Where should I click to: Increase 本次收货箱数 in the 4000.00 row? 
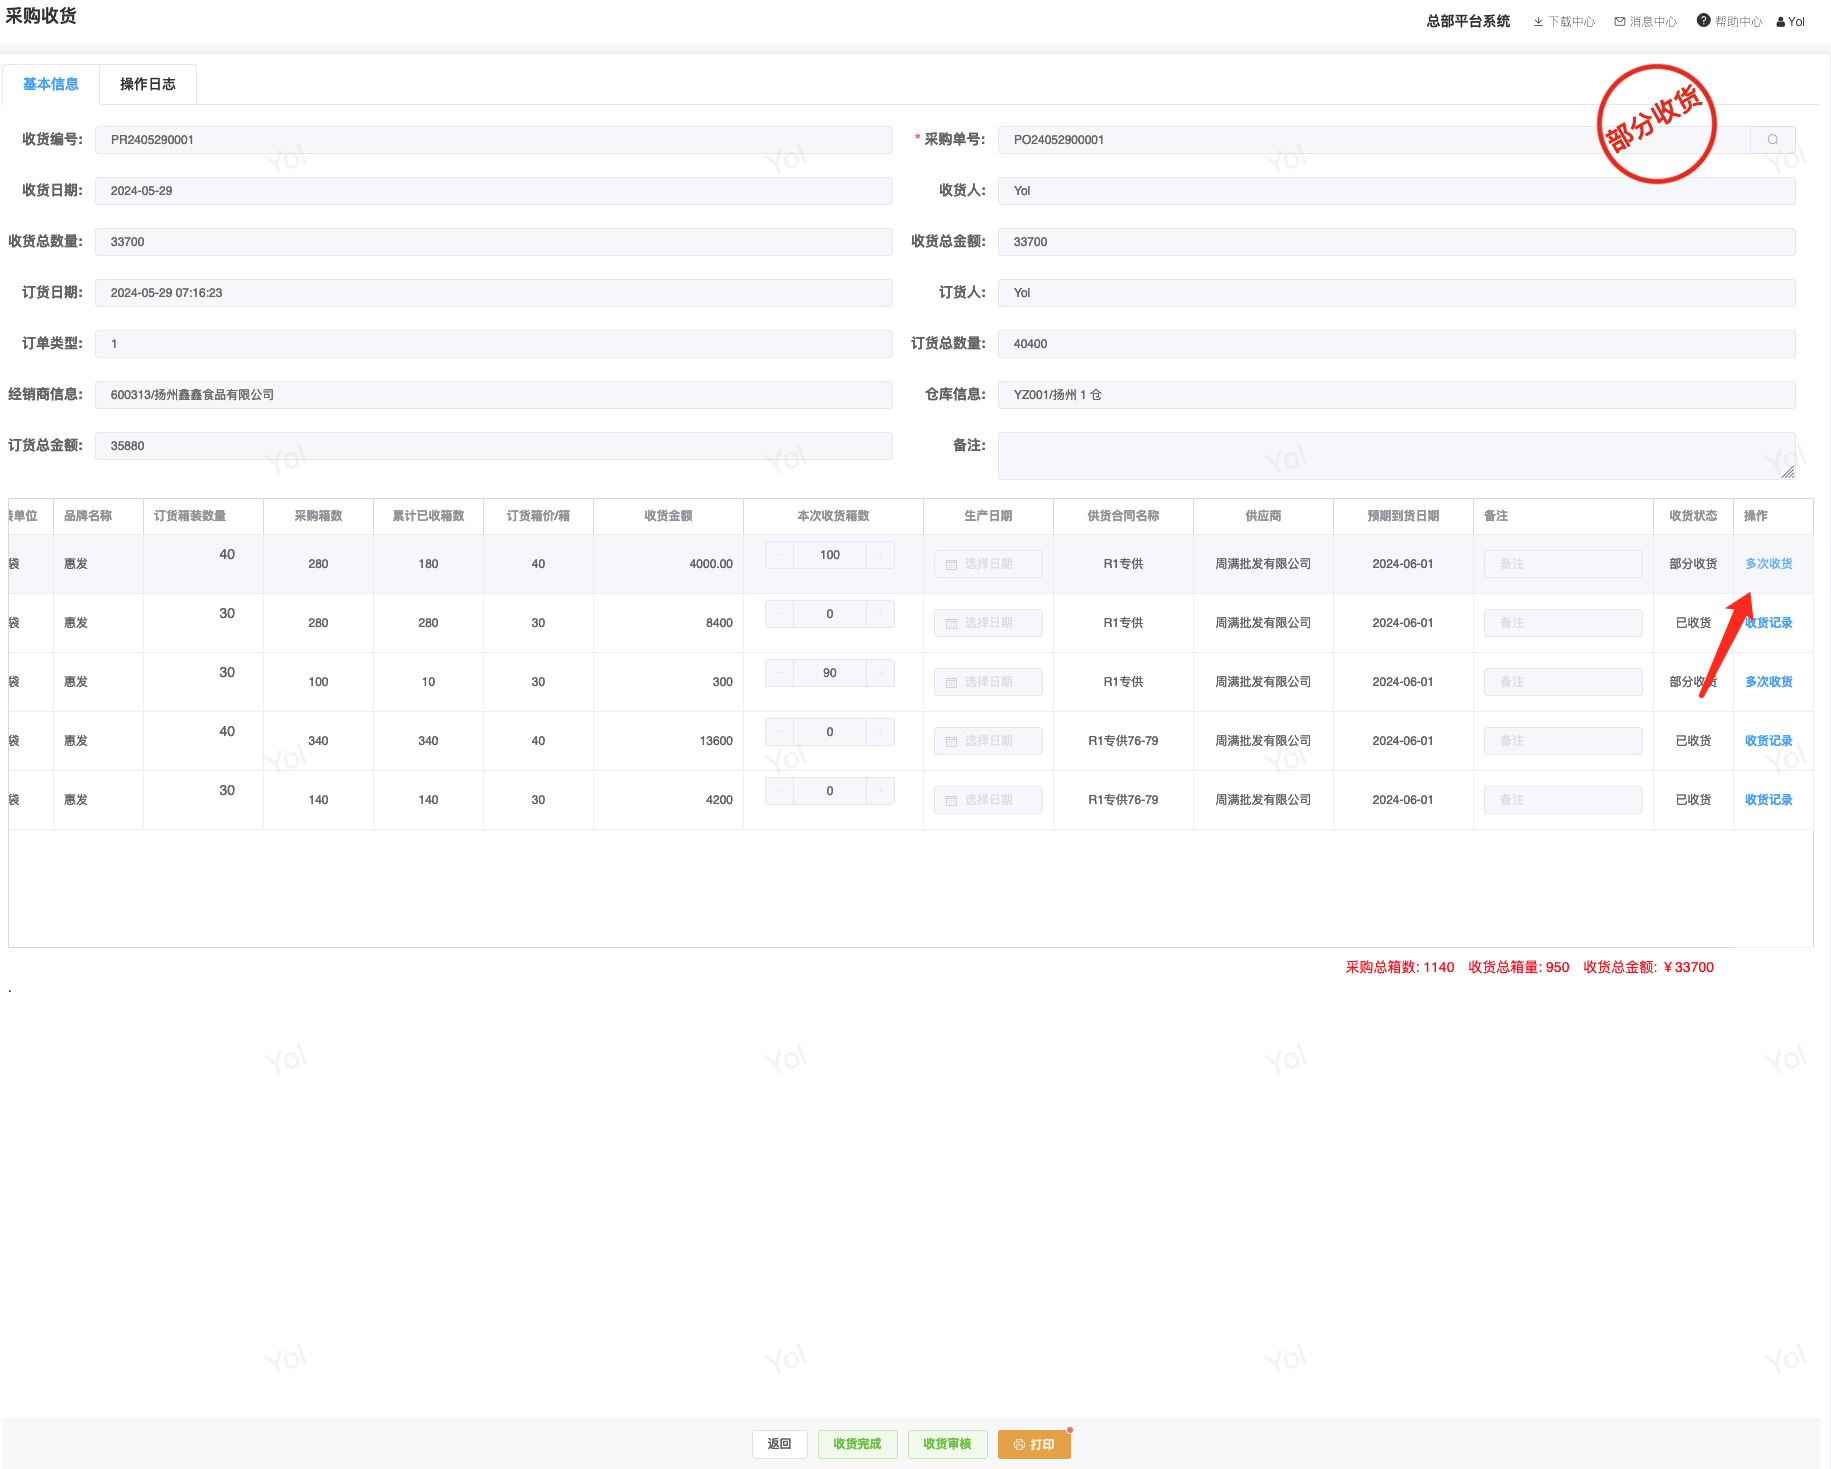[x=880, y=555]
